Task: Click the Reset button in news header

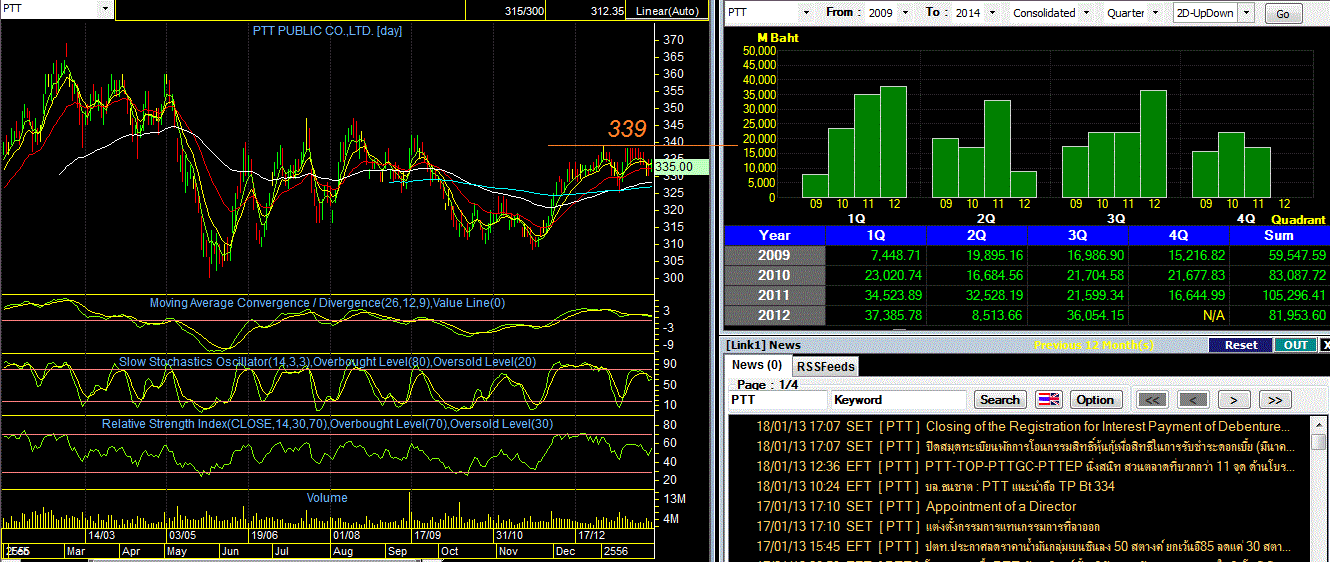Action: coord(1240,345)
